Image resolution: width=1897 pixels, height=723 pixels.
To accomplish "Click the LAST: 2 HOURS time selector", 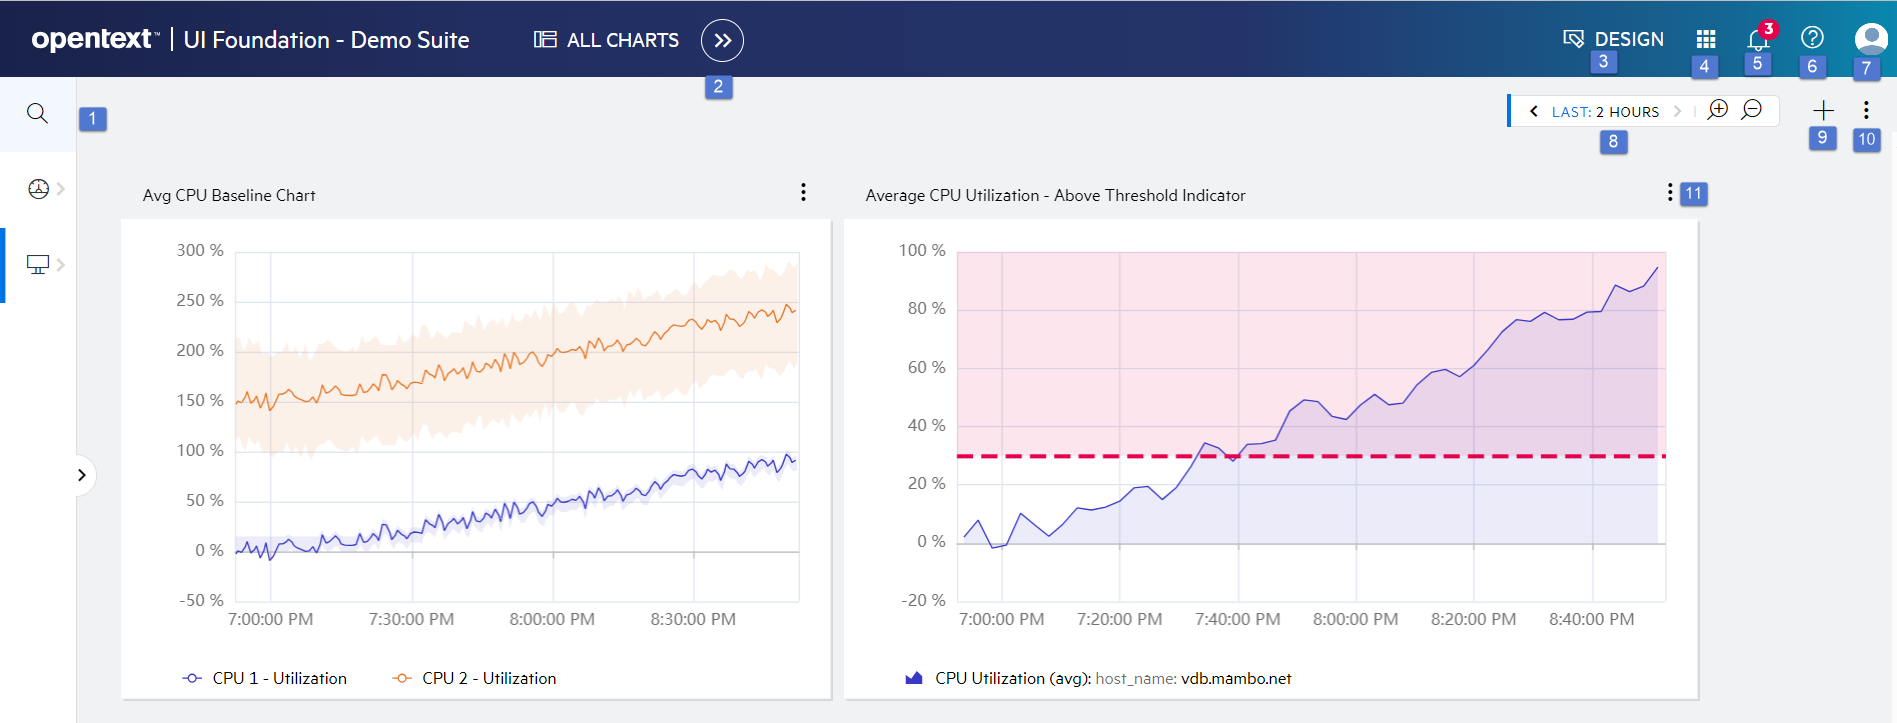I will coord(1605,112).
